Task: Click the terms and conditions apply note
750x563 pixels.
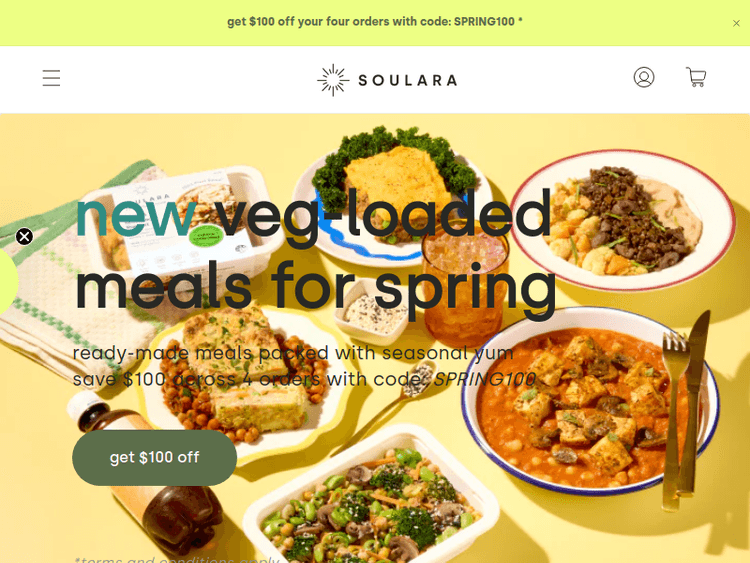Action: pos(176,559)
